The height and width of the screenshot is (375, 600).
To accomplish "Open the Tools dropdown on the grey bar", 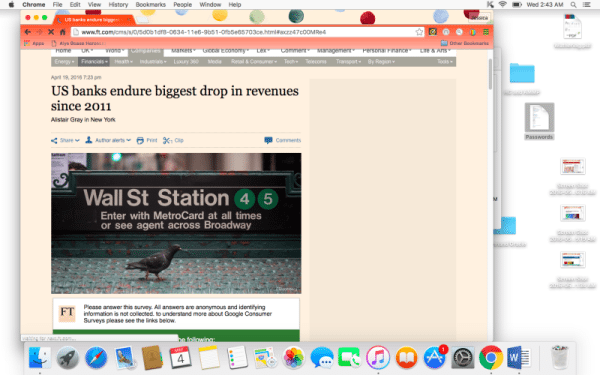I will click(445, 62).
